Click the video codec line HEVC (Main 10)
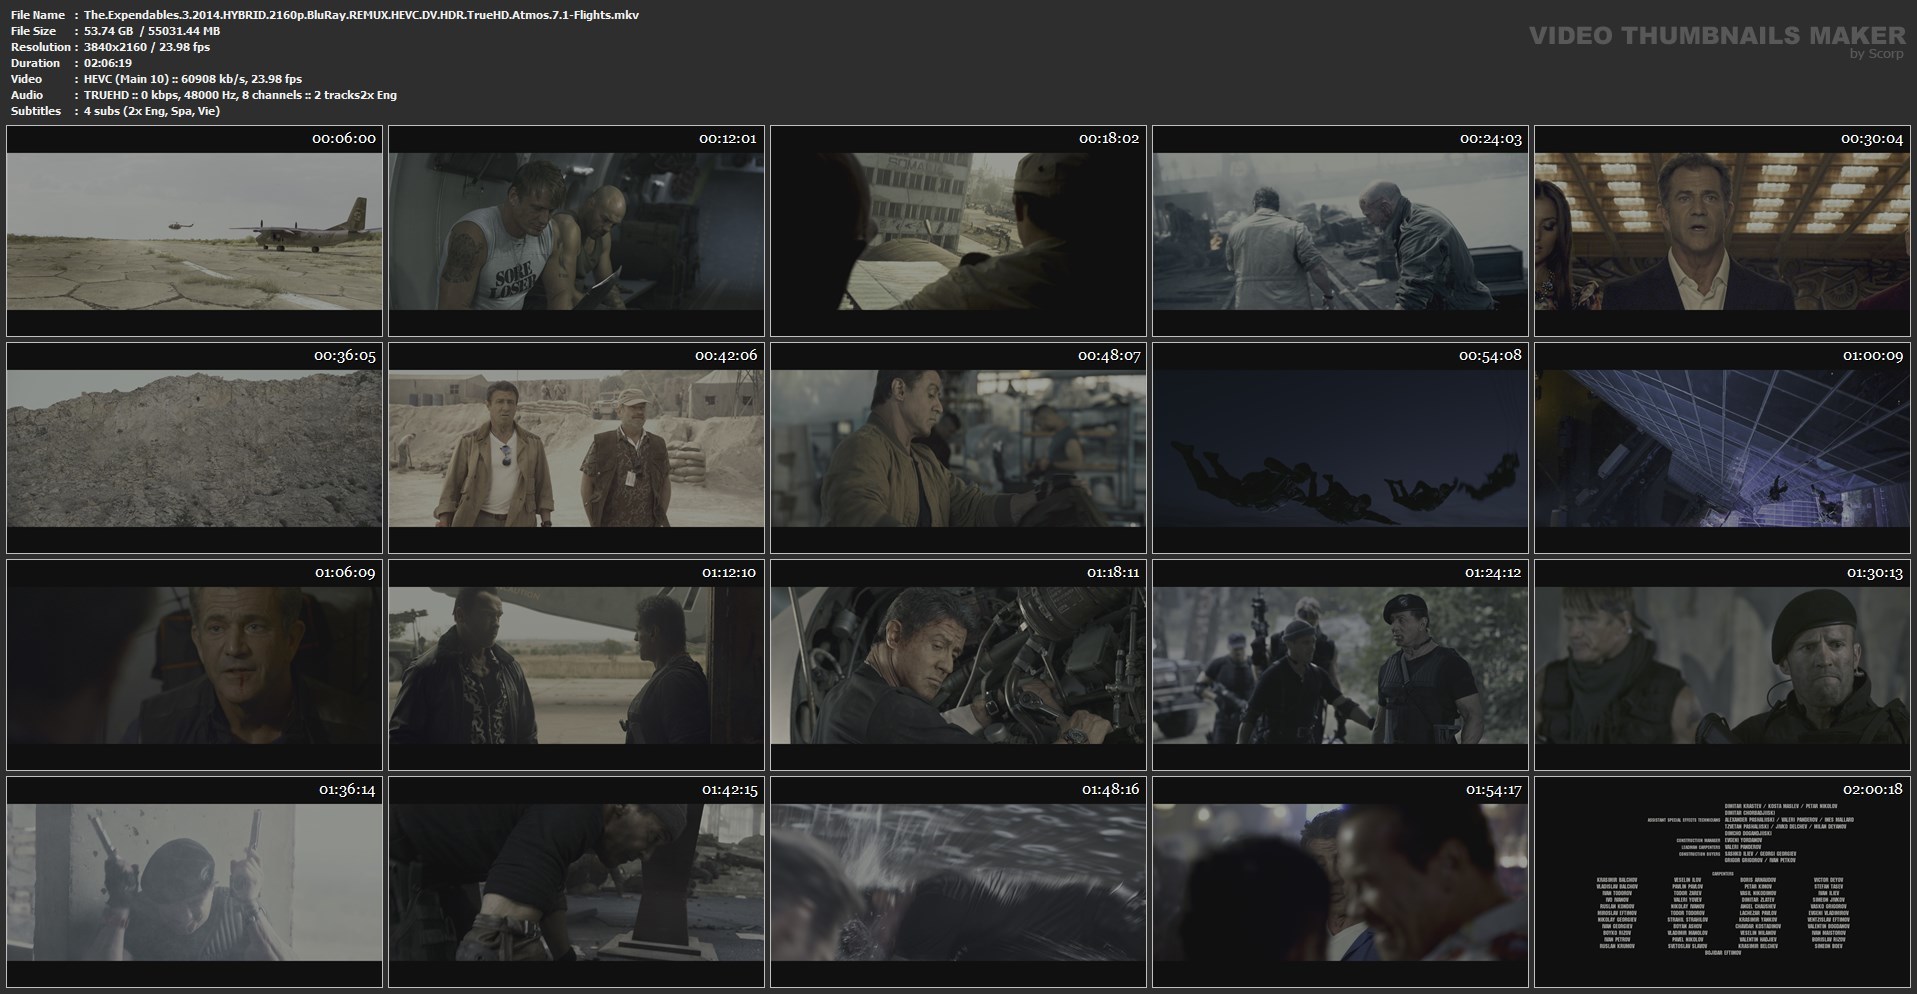Screen dimensions: 1917x994 point(193,79)
